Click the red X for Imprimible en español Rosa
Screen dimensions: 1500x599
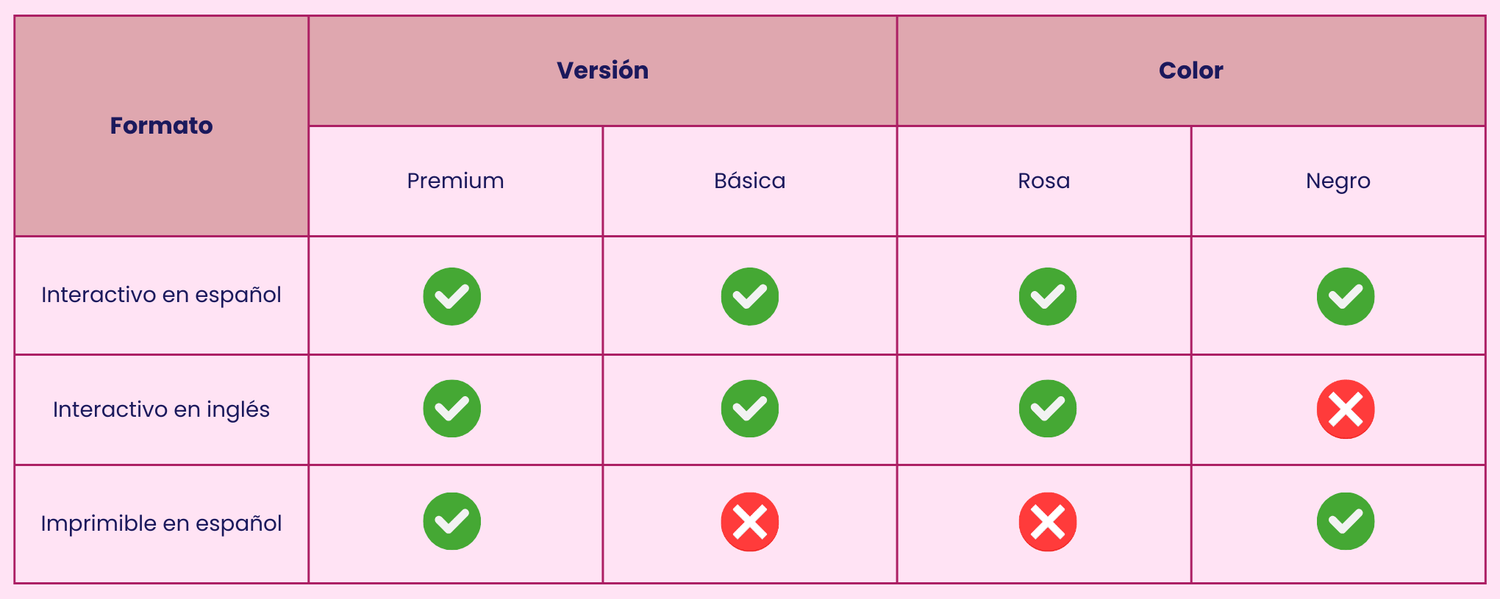tap(1047, 522)
